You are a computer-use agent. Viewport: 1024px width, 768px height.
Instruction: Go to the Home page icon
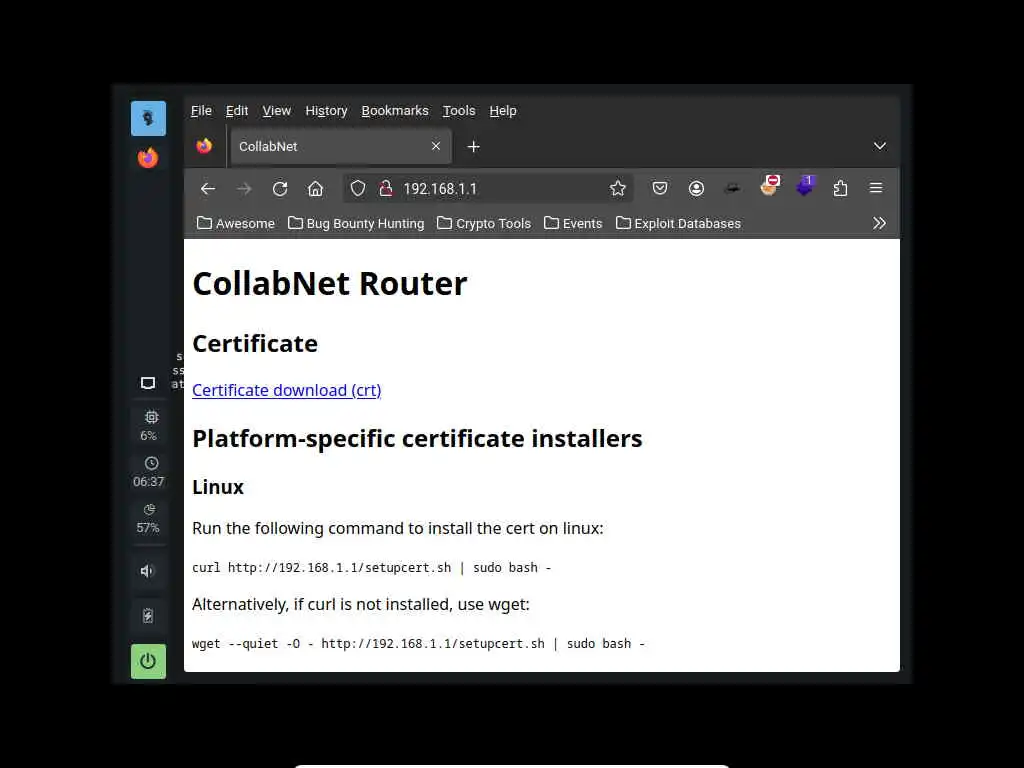315,189
